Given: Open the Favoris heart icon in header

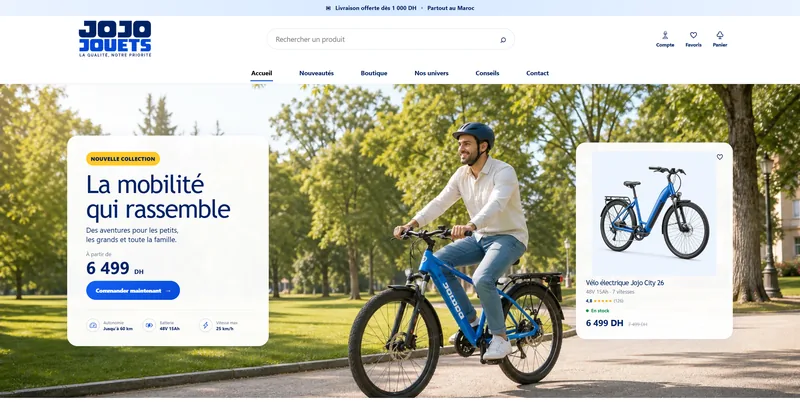Looking at the screenshot, I should click(x=693, y=35).
